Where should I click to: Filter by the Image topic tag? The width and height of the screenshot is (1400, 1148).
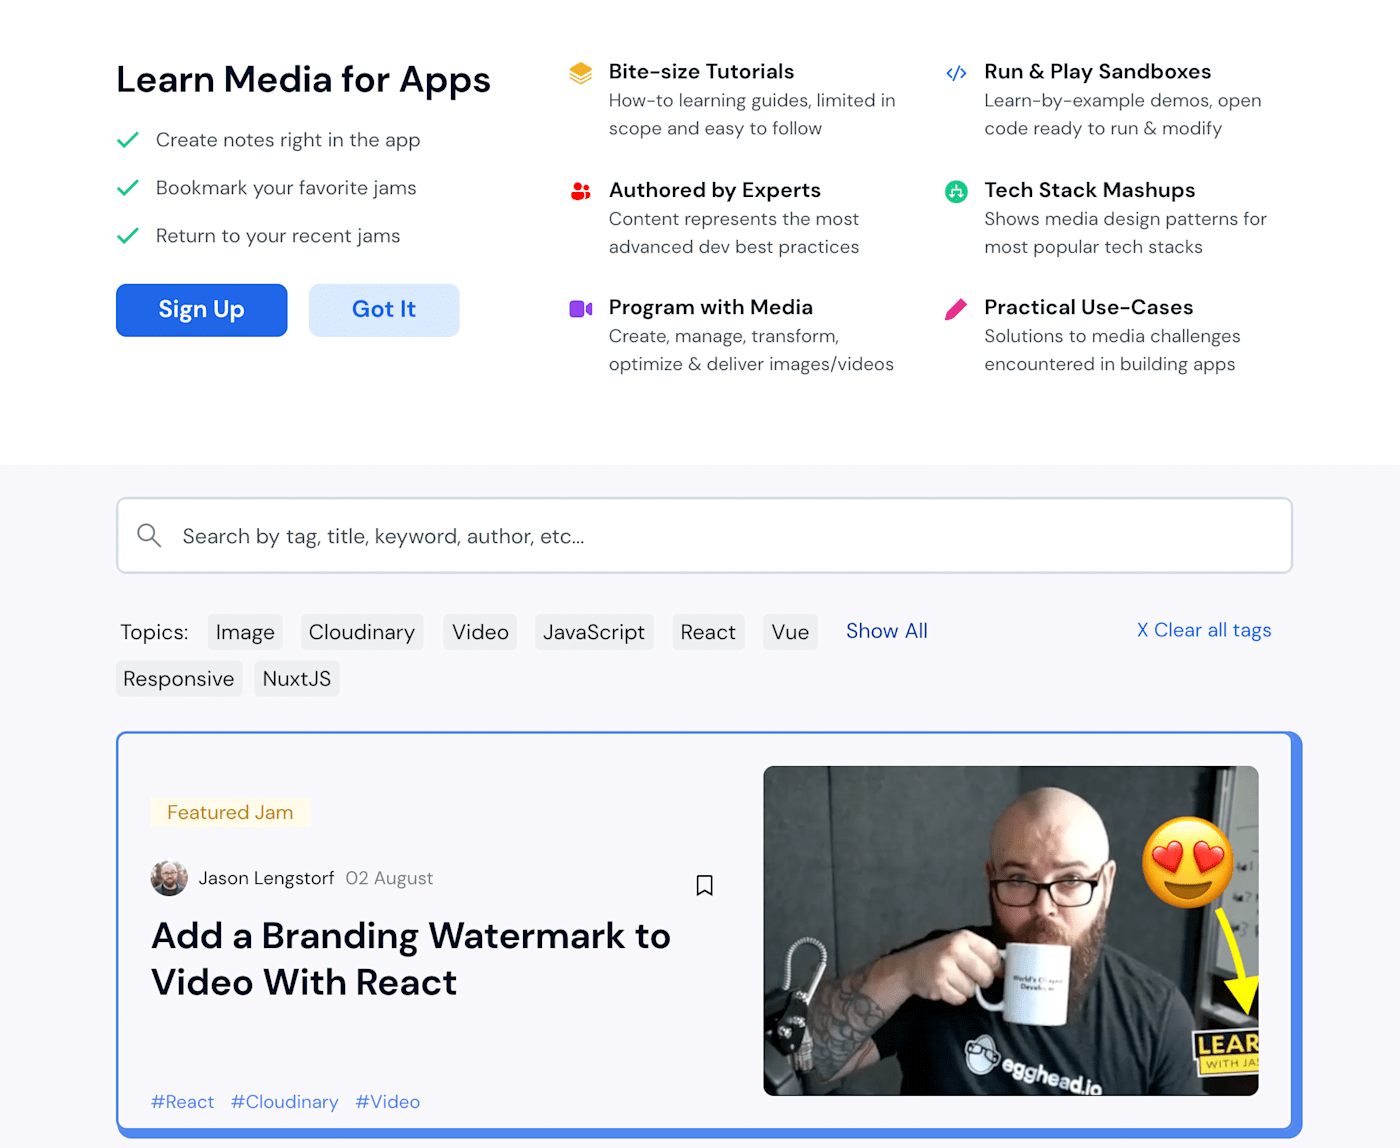(245, 632)
